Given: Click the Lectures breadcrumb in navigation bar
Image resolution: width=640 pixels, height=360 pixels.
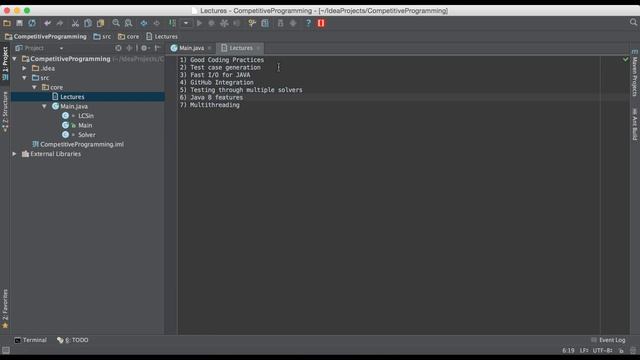Looking at the screenshot, I should pos(162,36).
